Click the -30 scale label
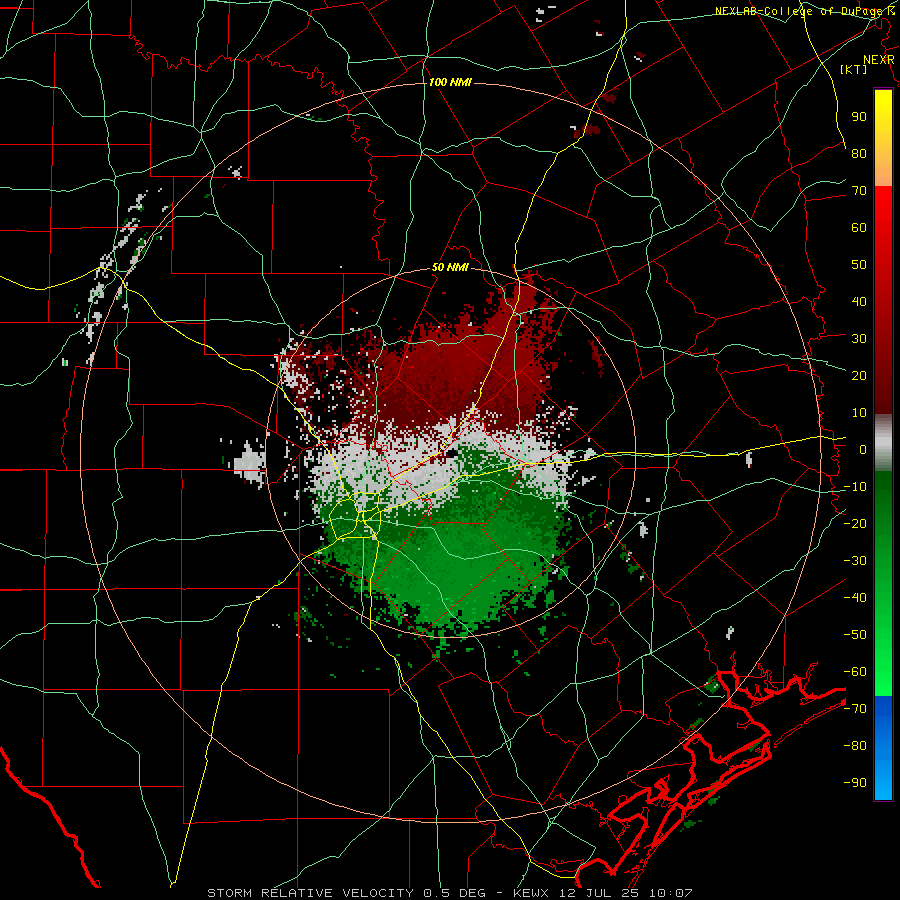 pos(855,561)
